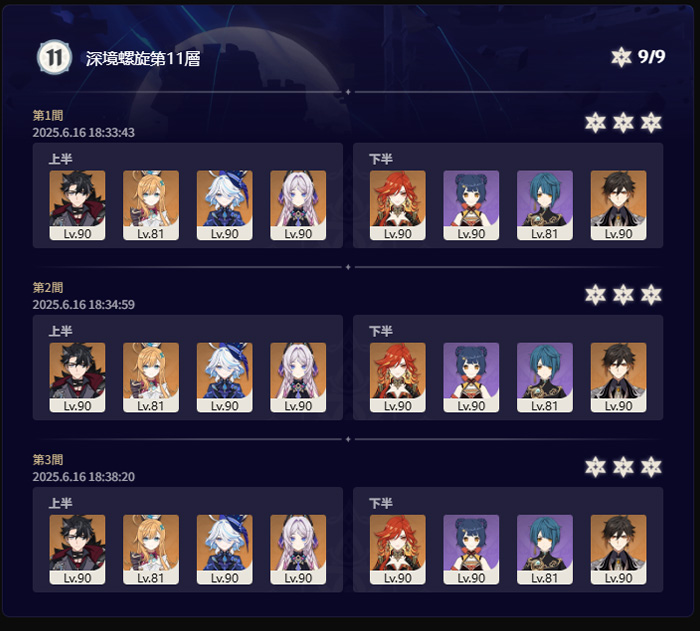Click the 第1間 chamber label
This screenshot has height=631, width=700.
[48, 116]
